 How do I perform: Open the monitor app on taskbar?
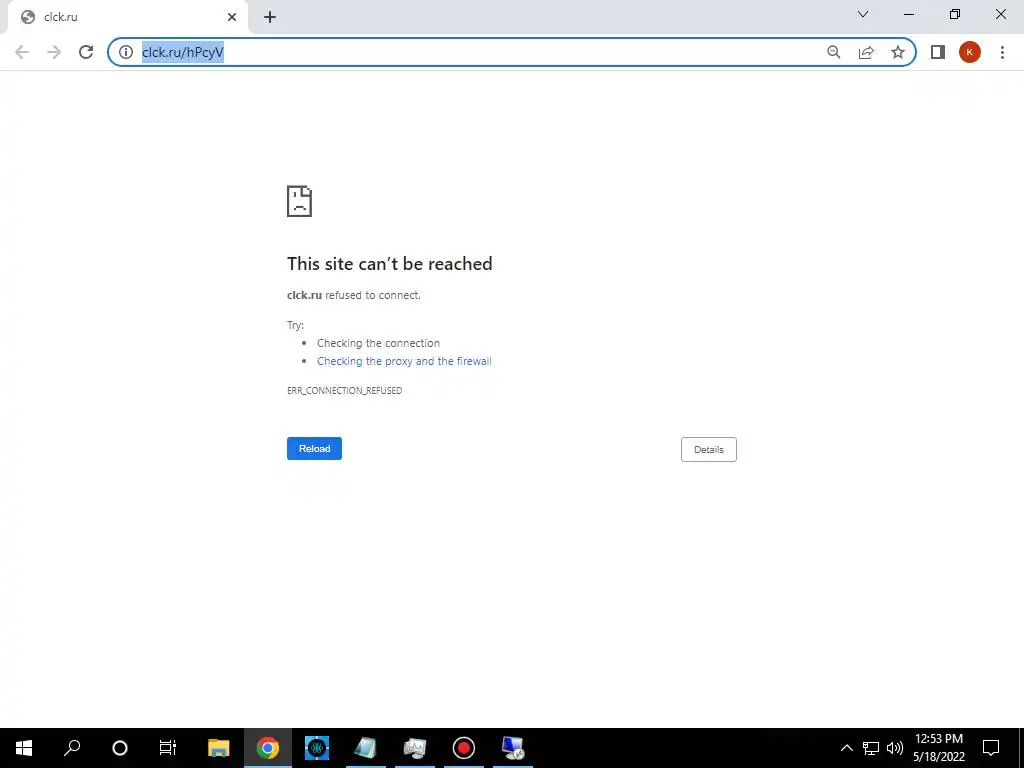415,748
